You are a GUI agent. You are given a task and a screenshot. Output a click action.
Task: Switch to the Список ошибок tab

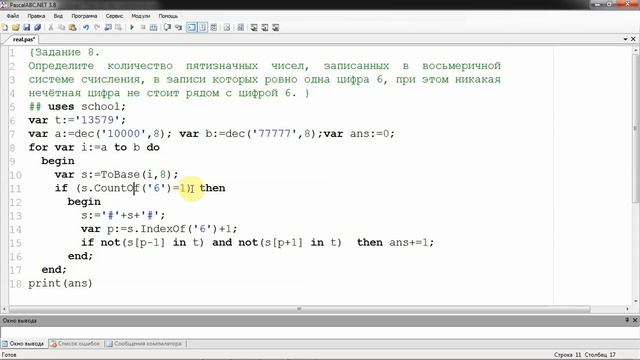coord(76,344)
